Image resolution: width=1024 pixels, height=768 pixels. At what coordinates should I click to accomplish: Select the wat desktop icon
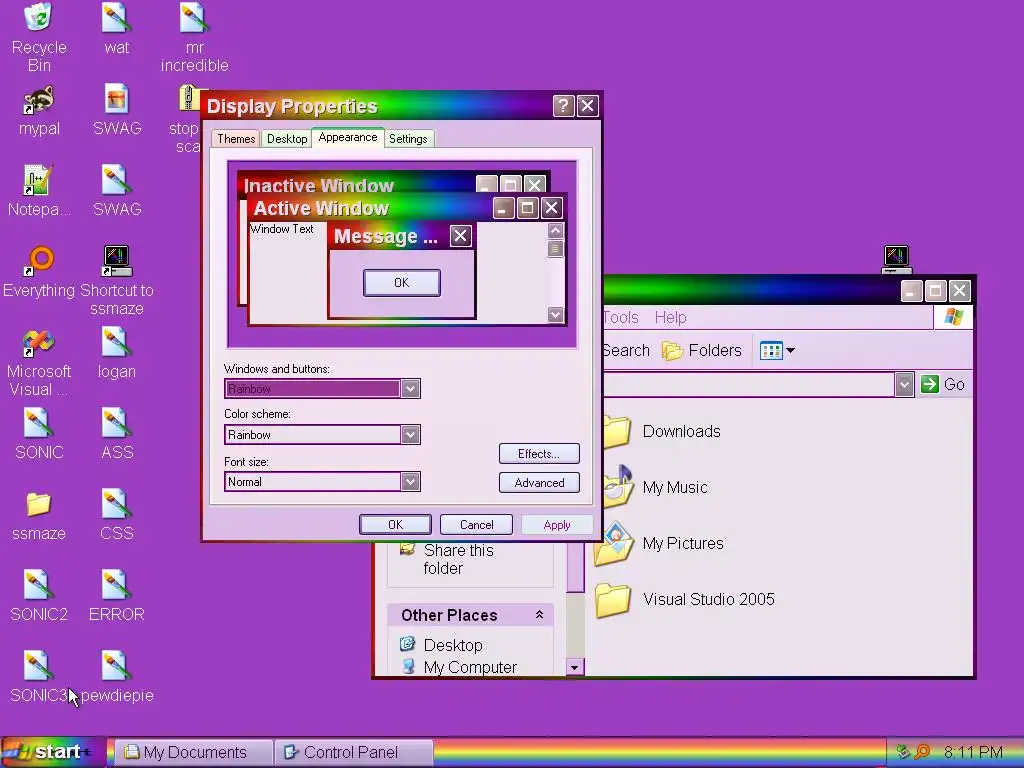[116, 18]
